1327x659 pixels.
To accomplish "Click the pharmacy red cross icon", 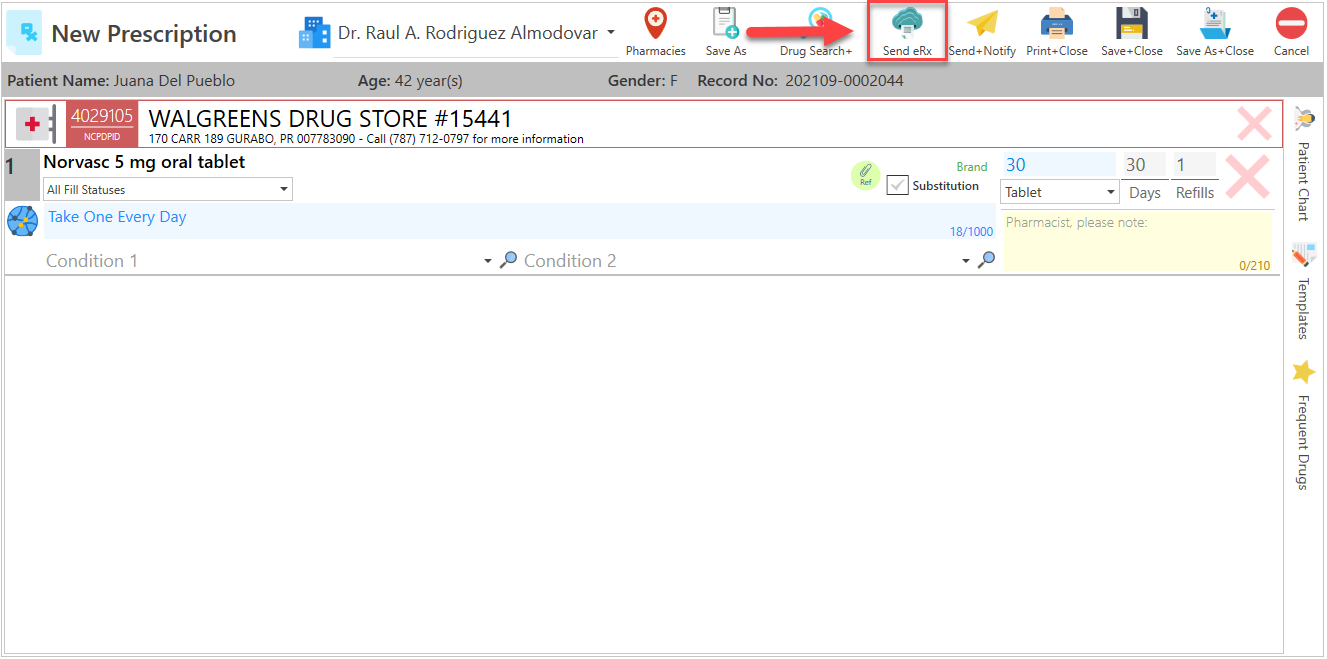I will (x=36, y=125).
